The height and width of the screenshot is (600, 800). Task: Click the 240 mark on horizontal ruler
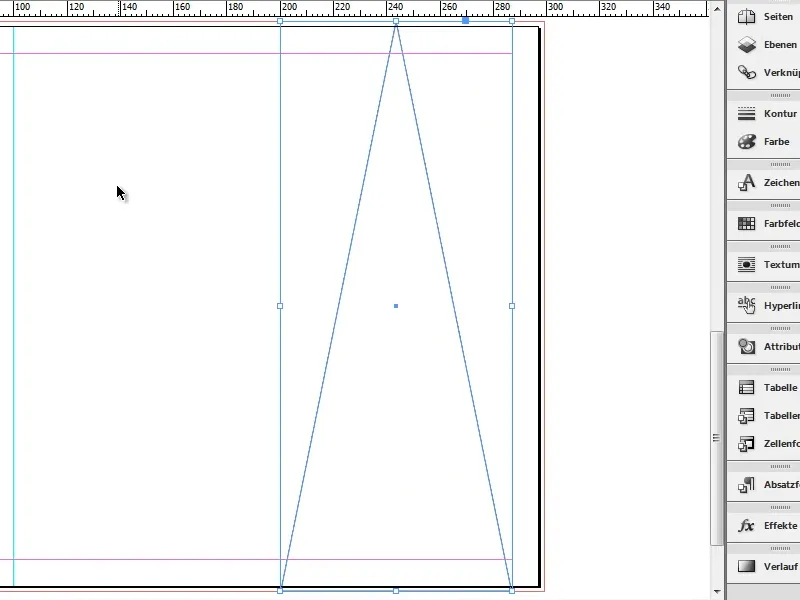[x=395, y=7]
